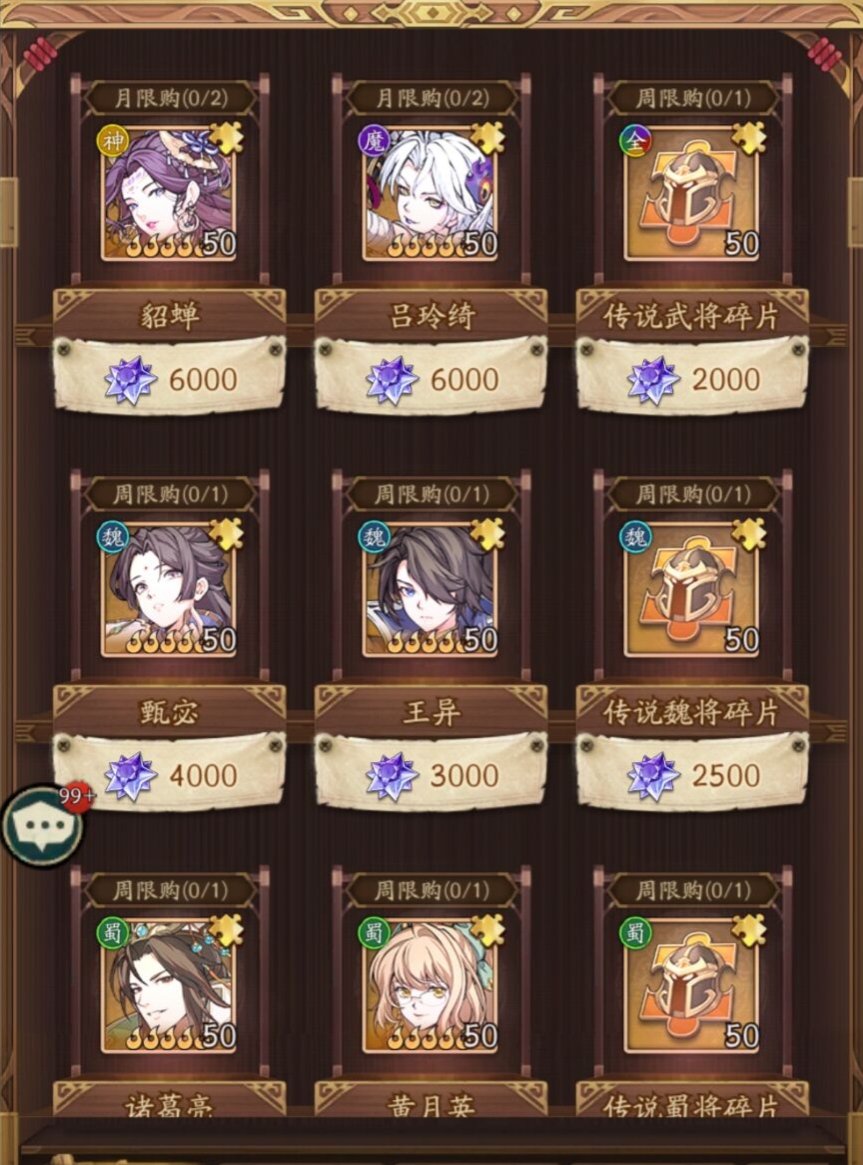Select the 黄月英 hero portrait
The width and height of the screenshot is (863, 1165).
click(x=430, y=986)
